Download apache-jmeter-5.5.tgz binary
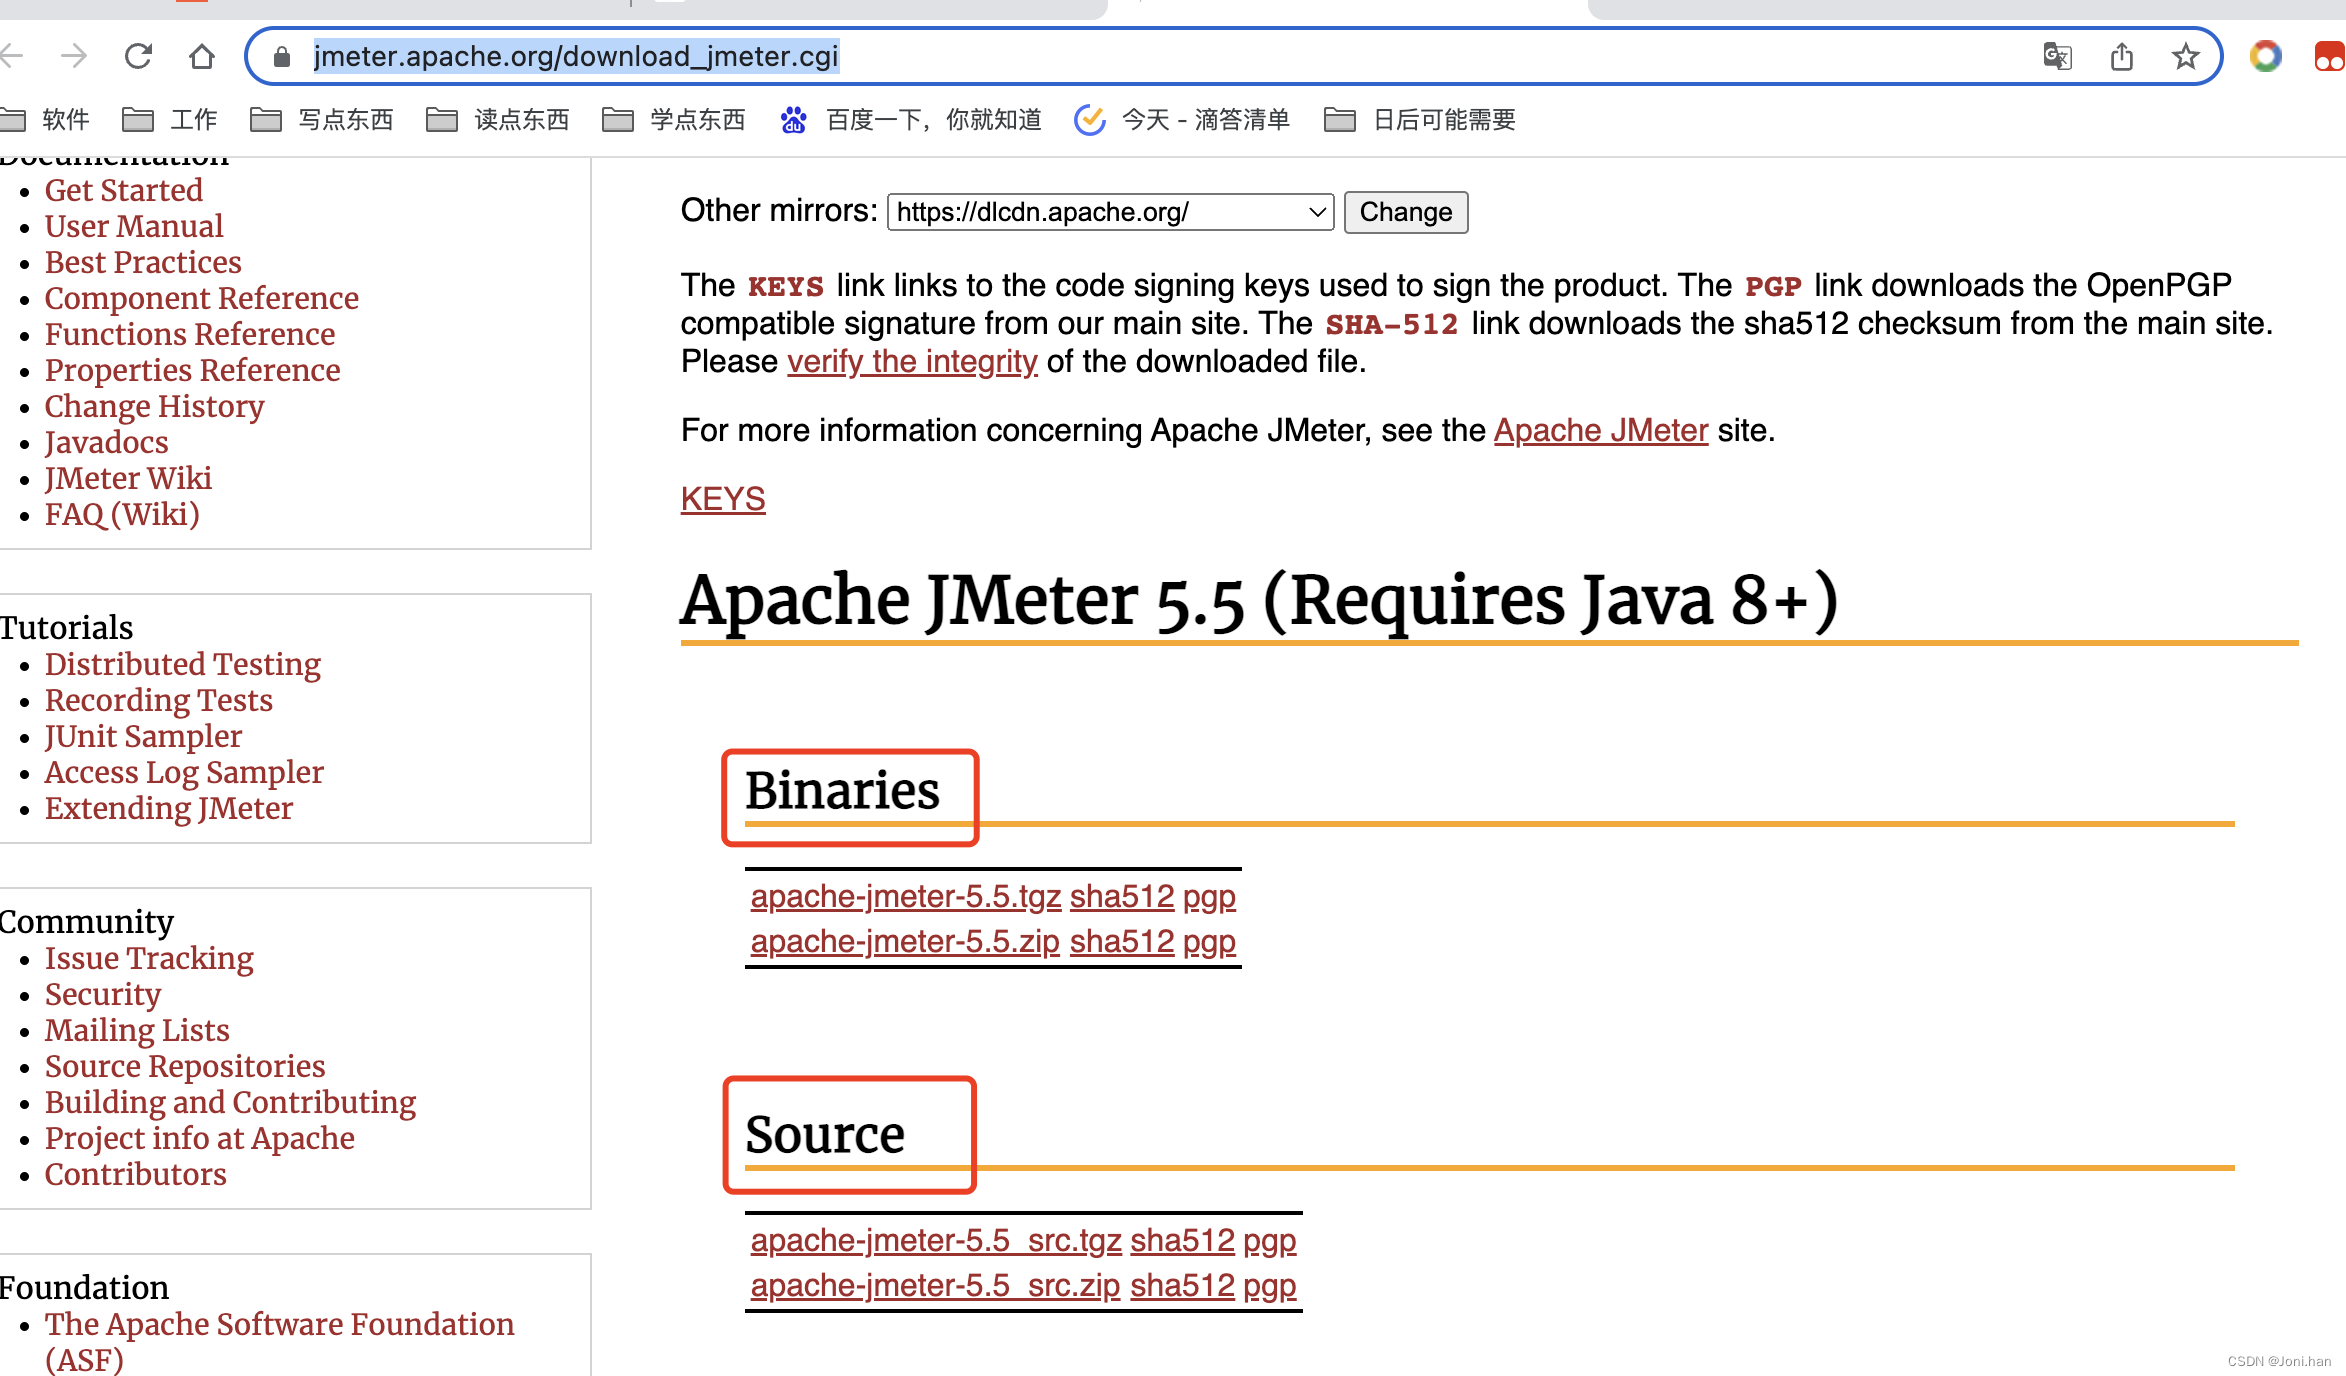 (906, 896)
